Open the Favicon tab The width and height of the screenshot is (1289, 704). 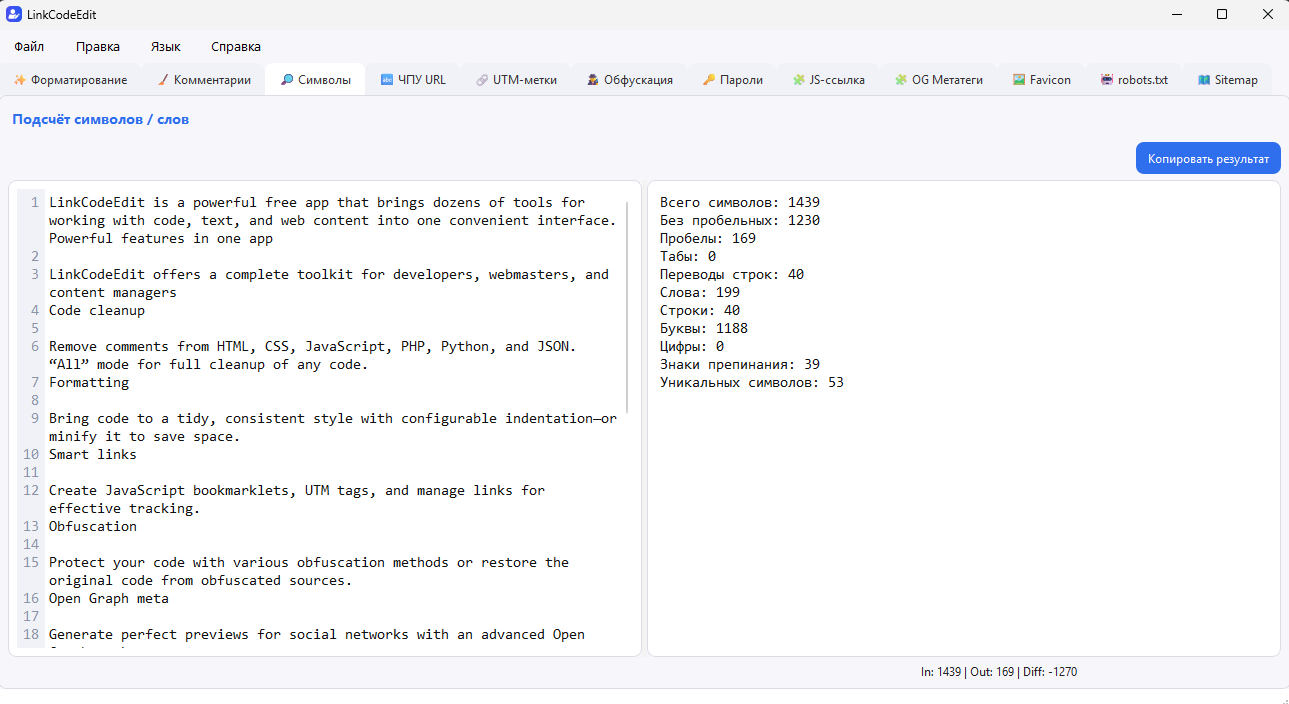click(1042, 80)
